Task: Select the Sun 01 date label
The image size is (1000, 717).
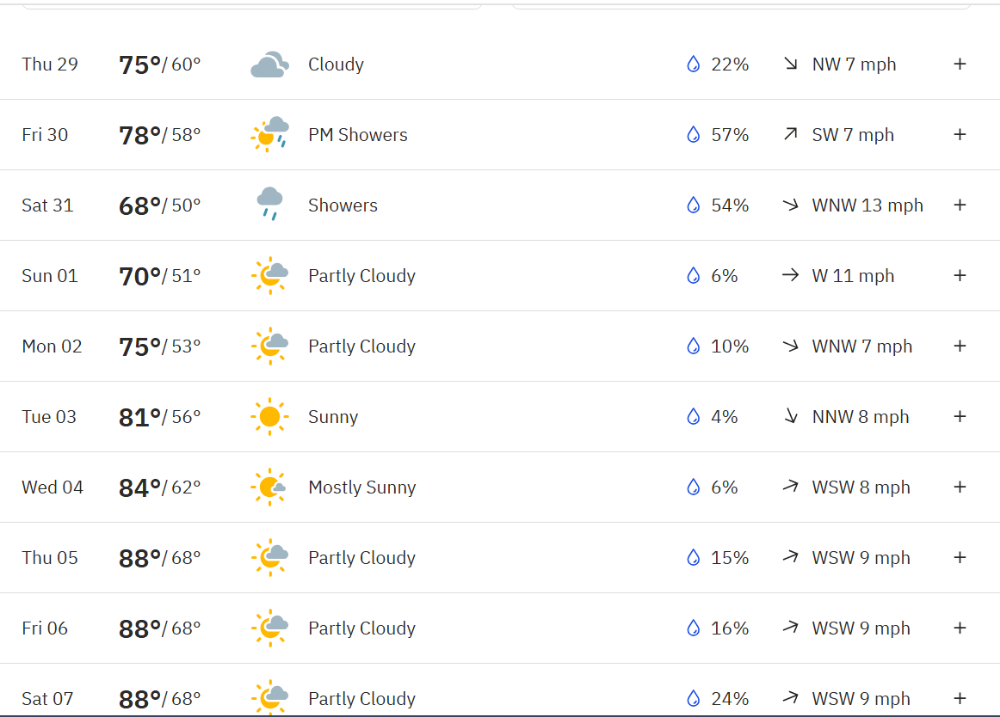Action: coord(50,276)
